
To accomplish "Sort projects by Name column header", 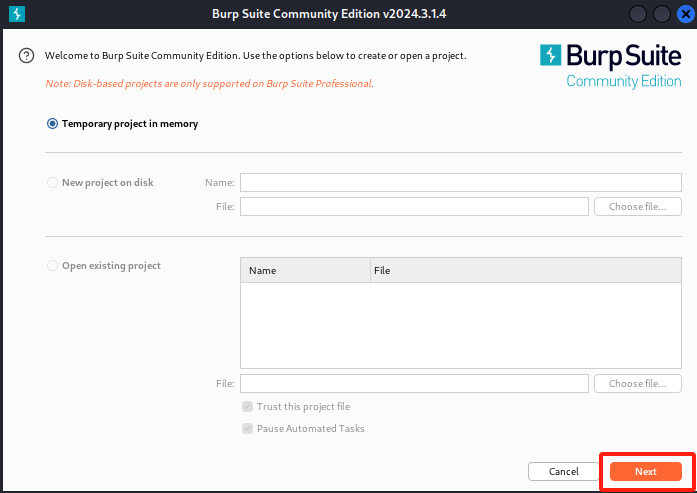I will (305, 270).
